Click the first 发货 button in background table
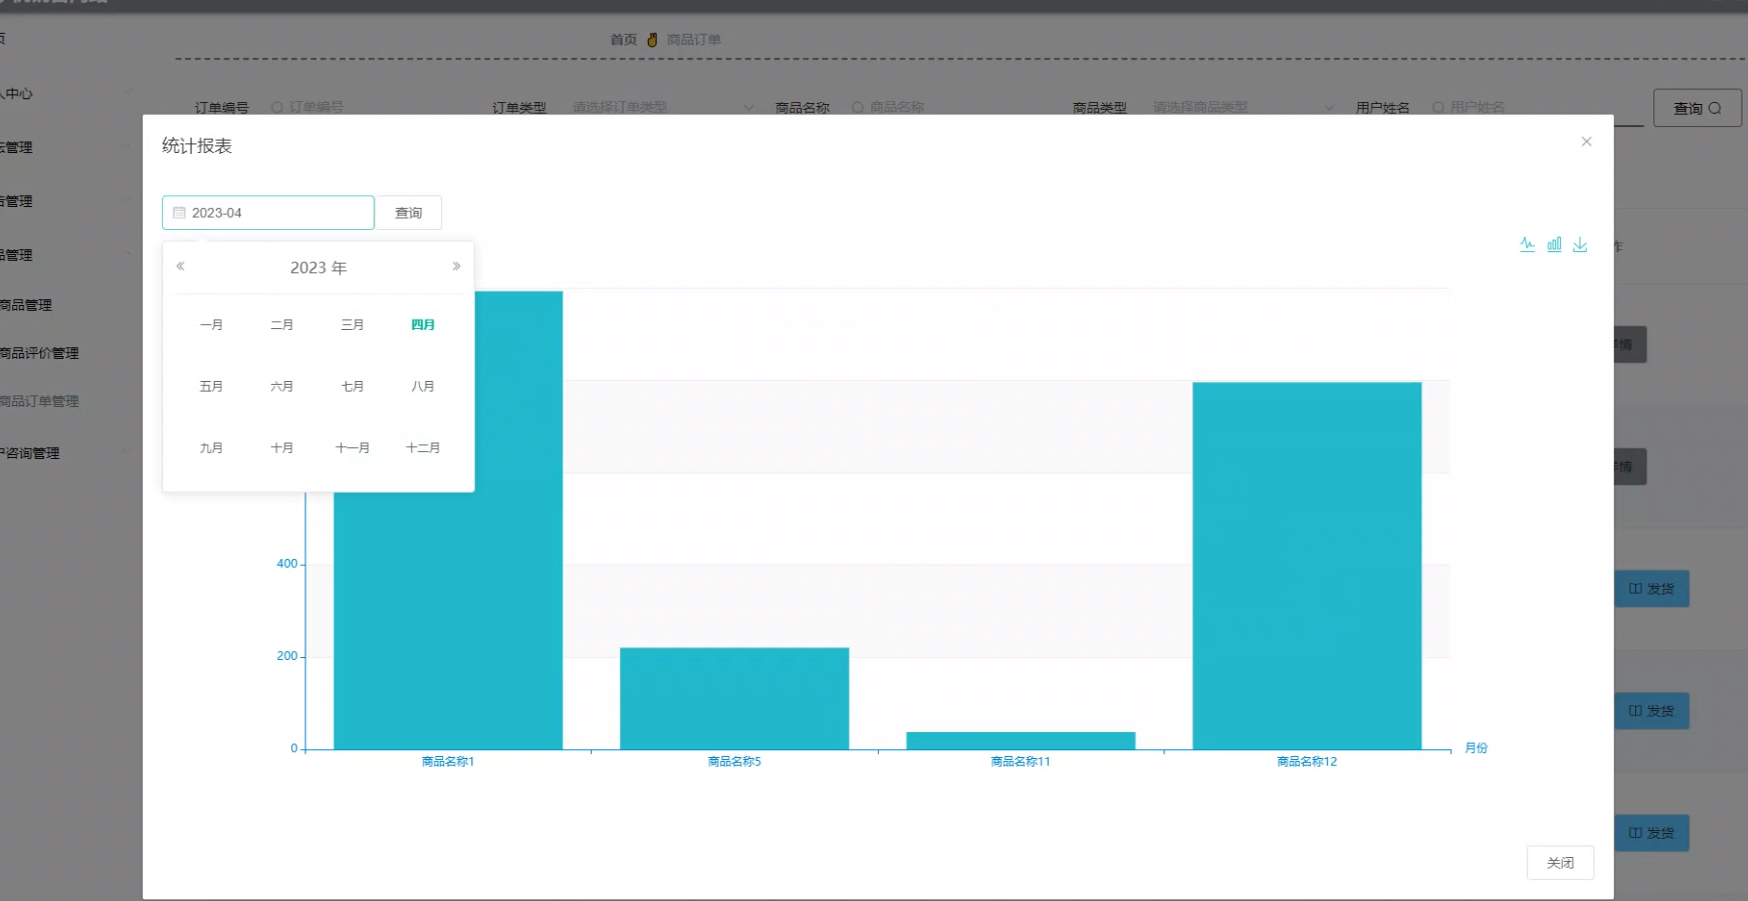Screen dimensions: 1748x901 [x=1652, y=589]
